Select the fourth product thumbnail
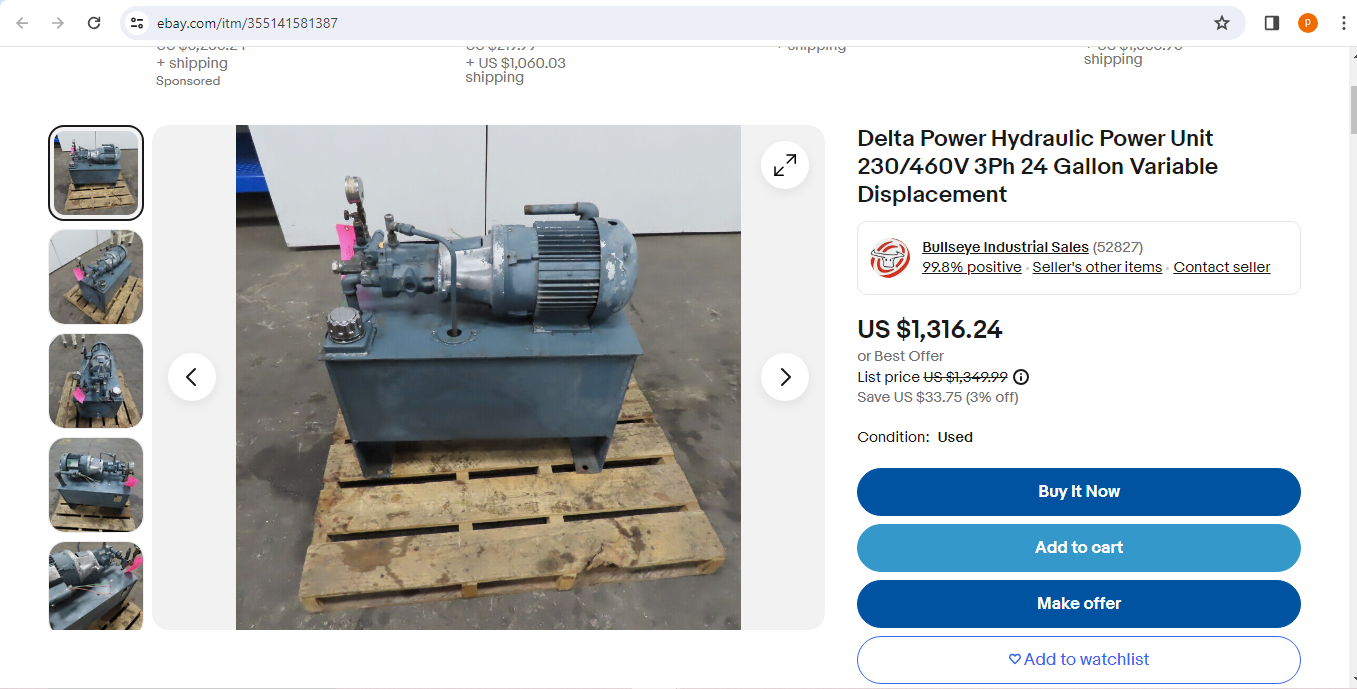The image size is (1357, 689). 96,485
